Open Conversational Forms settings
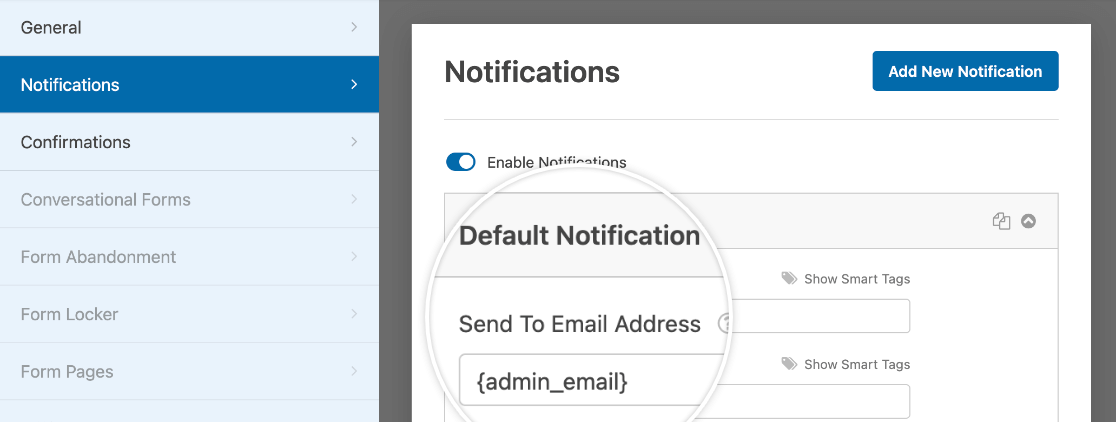The image size is (1116, 422). coord(189,200)
